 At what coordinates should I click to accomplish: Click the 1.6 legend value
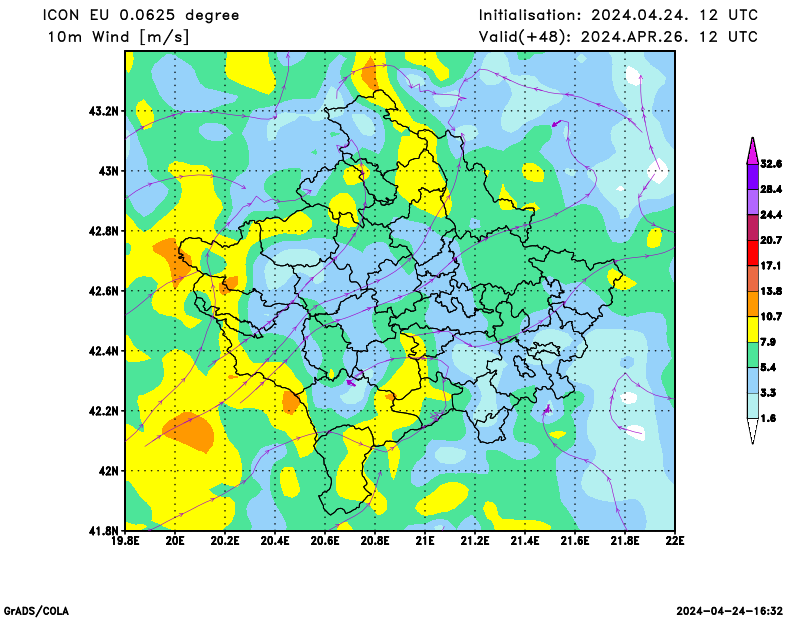click(x=768, y=419)
